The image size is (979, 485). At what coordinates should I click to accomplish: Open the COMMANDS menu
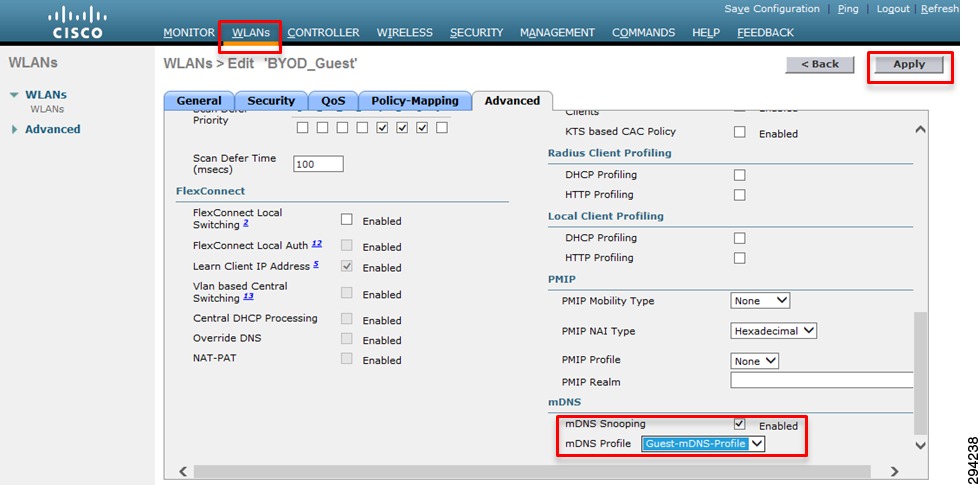pos(644,32)
